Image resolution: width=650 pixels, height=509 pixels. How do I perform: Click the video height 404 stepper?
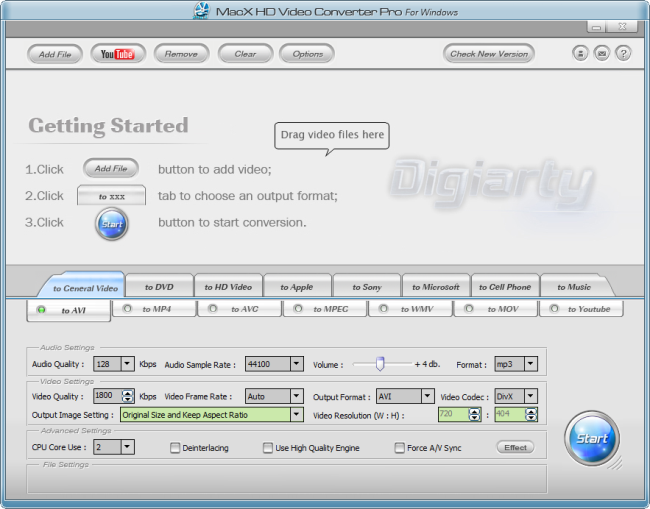[531, 414]
